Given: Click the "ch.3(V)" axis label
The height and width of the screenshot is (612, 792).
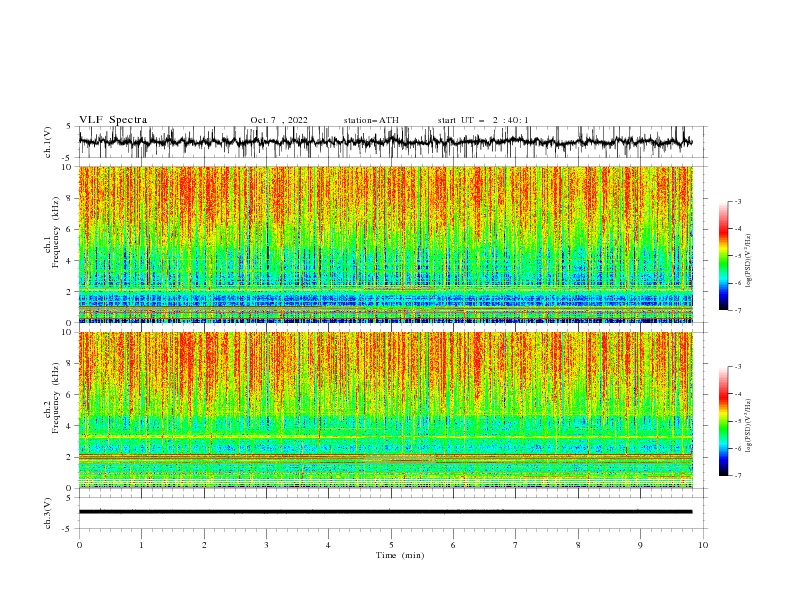Looking at the screenshot, I should (48, 513).
